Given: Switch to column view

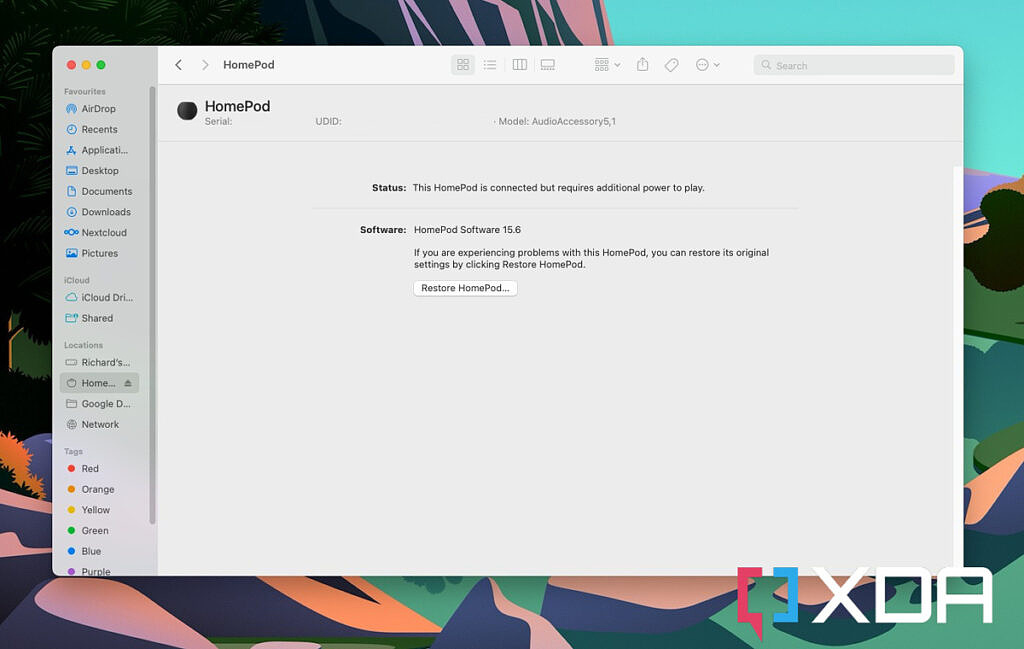Looking at the screenshot, I should (520, 65).
